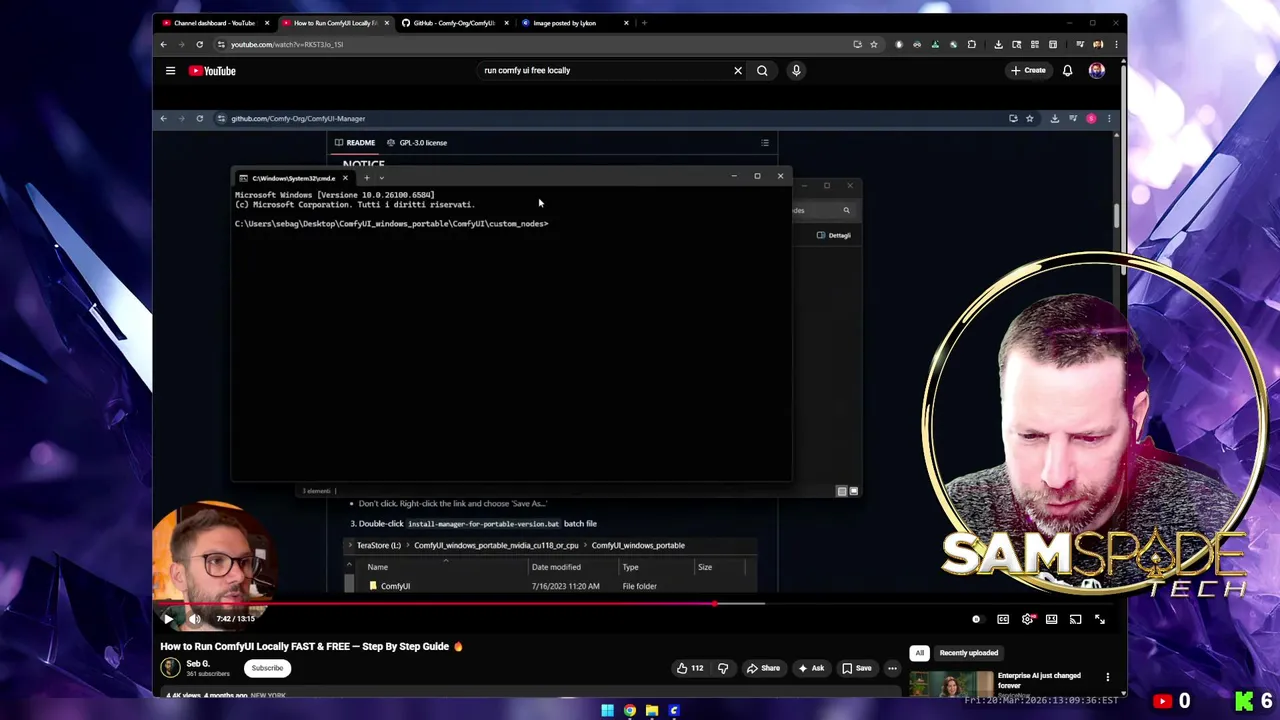
Task: Click the Create button
Action: click(1027, 71)
